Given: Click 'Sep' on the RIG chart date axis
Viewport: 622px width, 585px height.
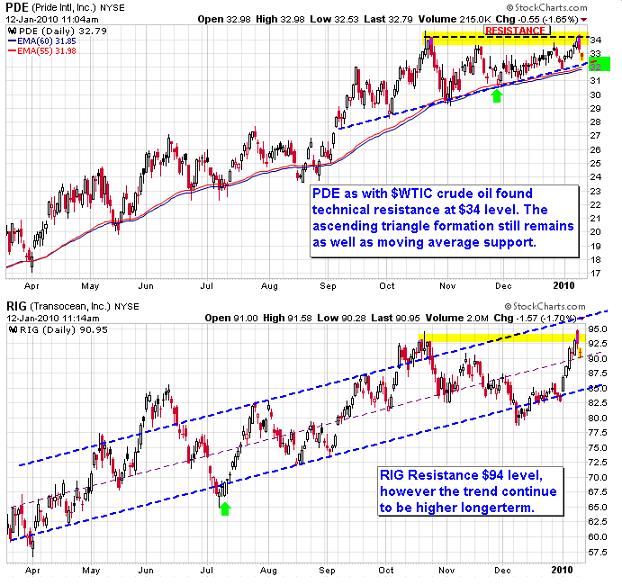Looking at the screenshot, I should tap(328, 570).
